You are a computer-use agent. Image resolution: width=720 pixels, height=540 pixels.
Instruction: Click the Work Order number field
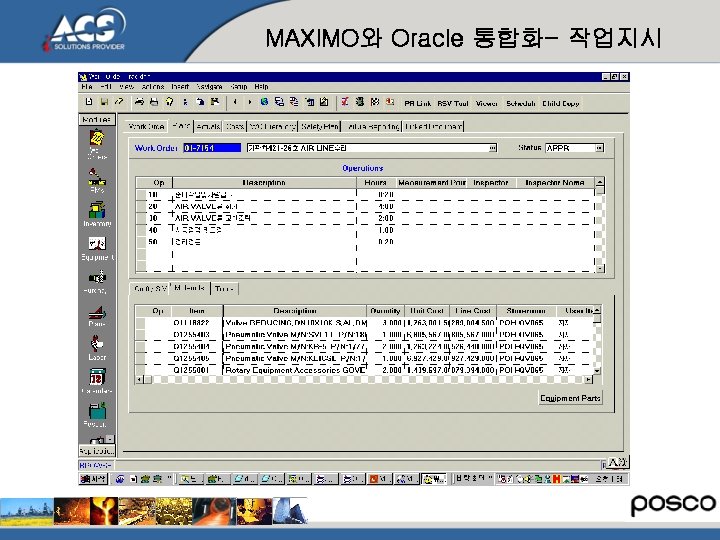(x=212, y=148)
